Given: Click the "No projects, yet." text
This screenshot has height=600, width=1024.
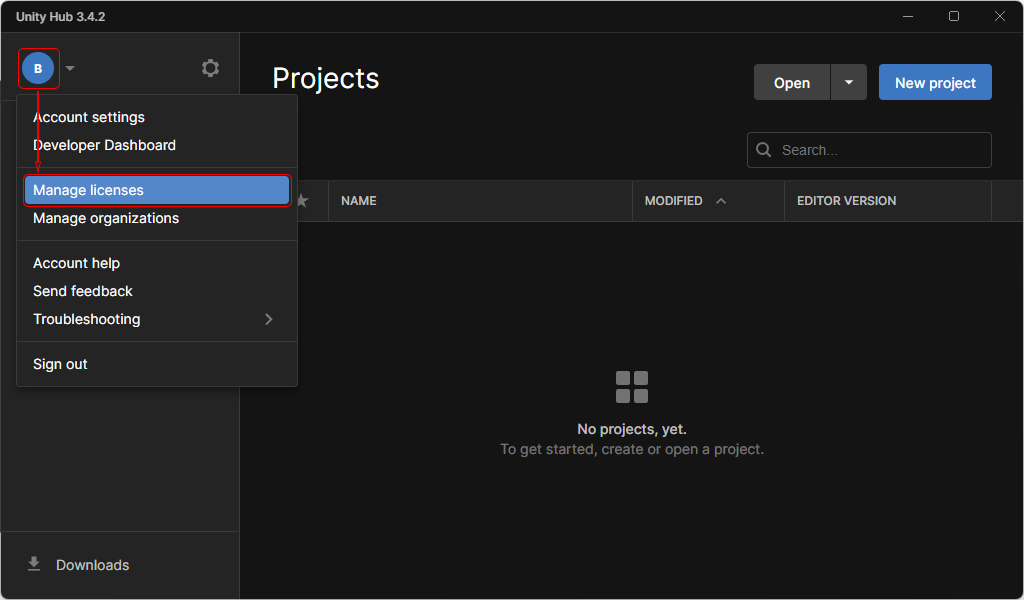Looking at the screenshot, I should pyautogui.click(x=632, y=430).
